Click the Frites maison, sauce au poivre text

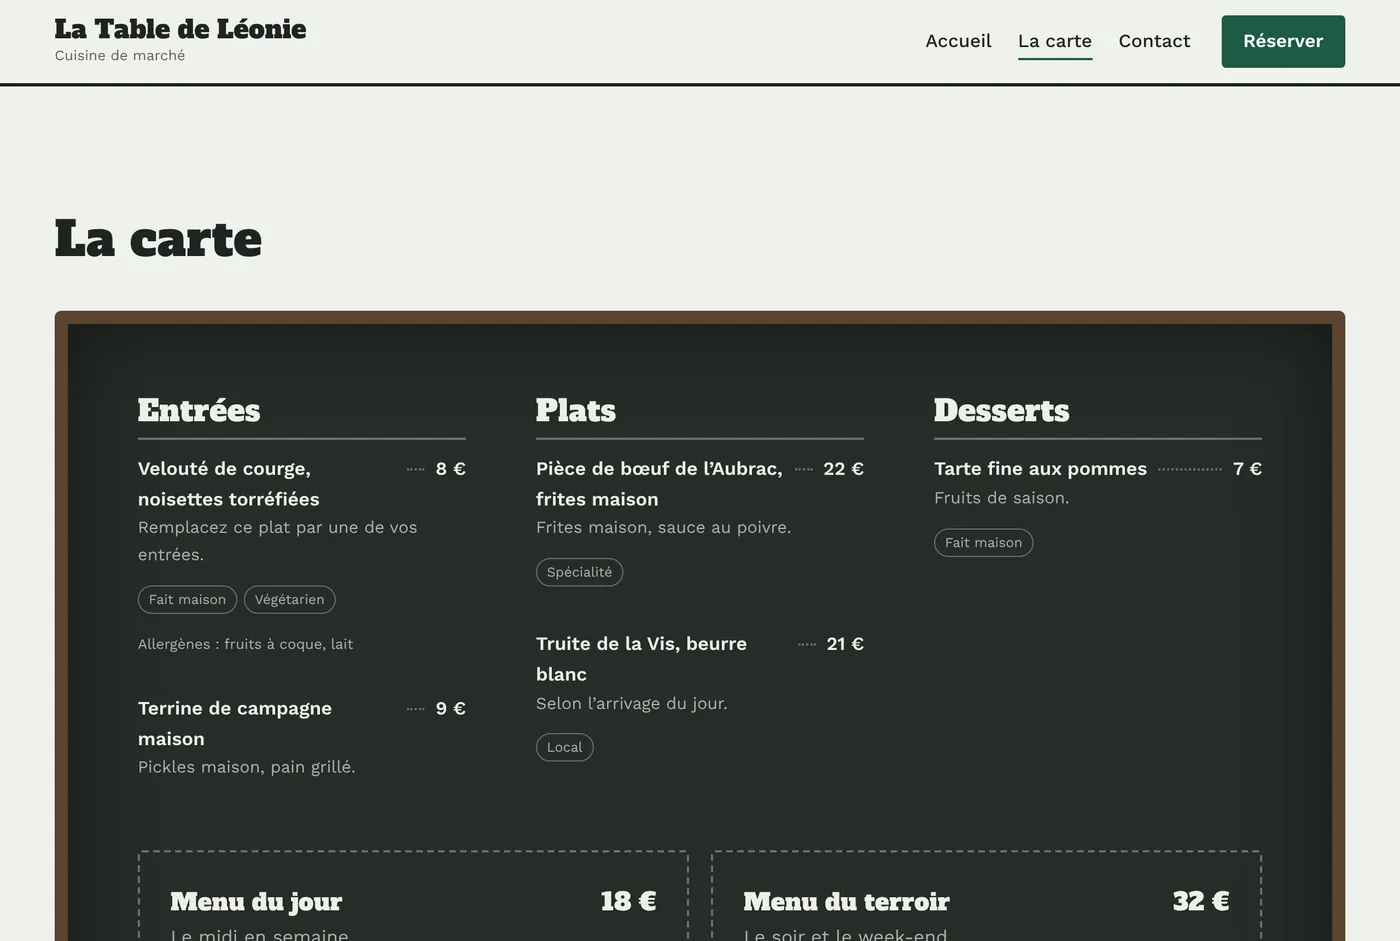pyautogui.click(x=664, y=527)
